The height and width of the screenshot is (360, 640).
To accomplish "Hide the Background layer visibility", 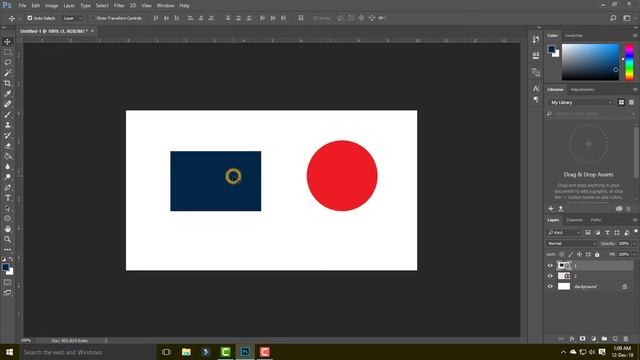I will [550, 287].
